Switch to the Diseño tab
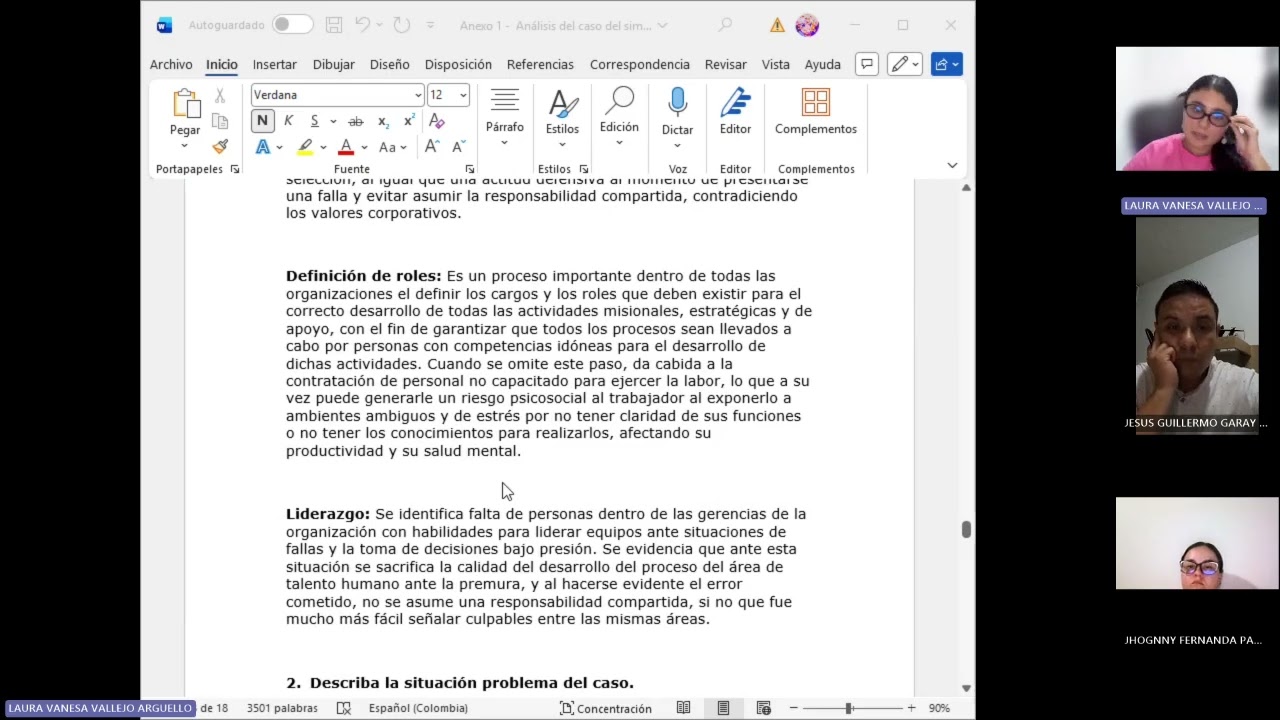Image resolution: width=1280 pixels, height=720 pixels. (389, 64)
